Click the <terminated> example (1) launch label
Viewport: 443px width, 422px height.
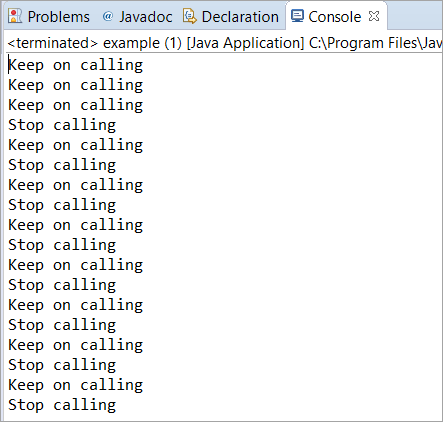pyautogui.click(x=95, y=43)
